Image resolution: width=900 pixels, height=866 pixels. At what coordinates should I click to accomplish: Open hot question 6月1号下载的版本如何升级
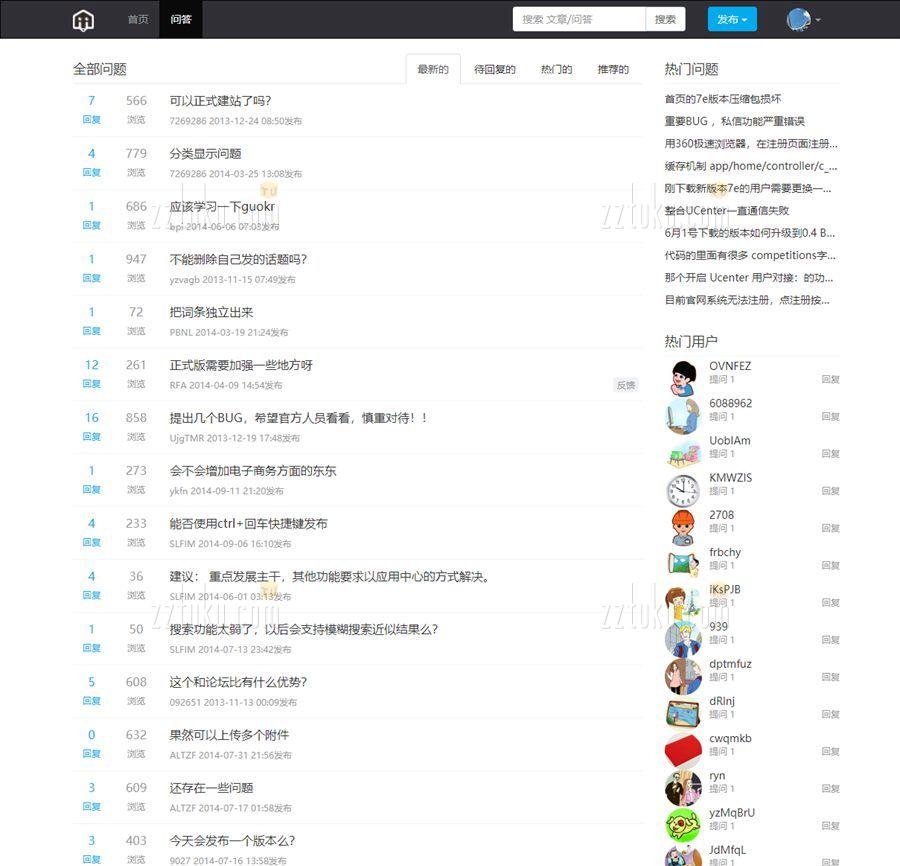(750, 232)
